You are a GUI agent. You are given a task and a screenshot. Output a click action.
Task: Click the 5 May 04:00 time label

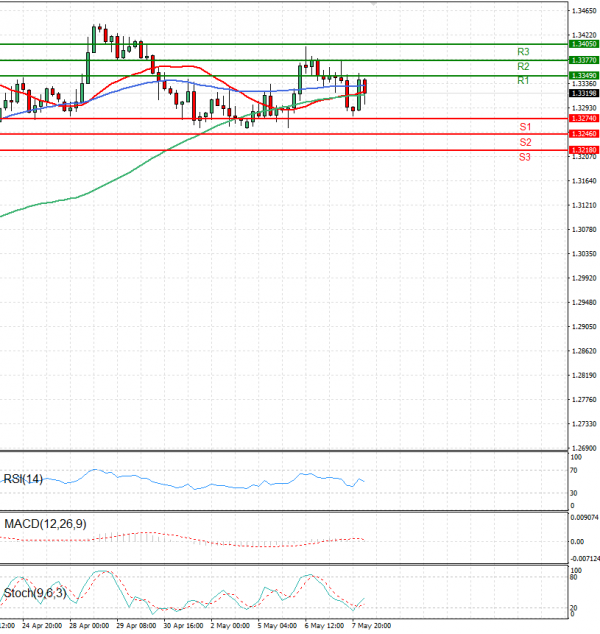click(277, 626)
